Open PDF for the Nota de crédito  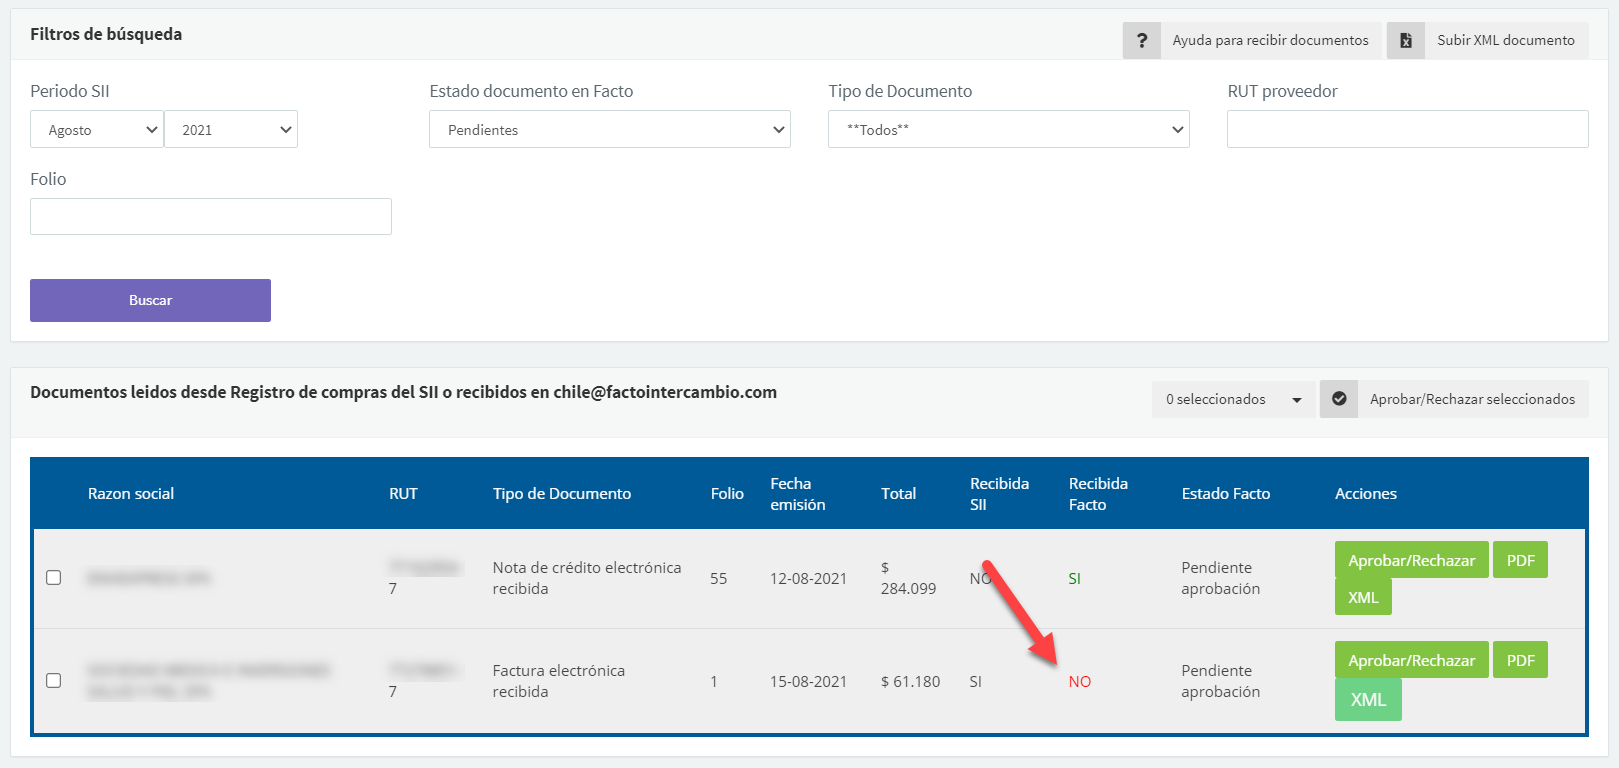tap(1519, 560)
